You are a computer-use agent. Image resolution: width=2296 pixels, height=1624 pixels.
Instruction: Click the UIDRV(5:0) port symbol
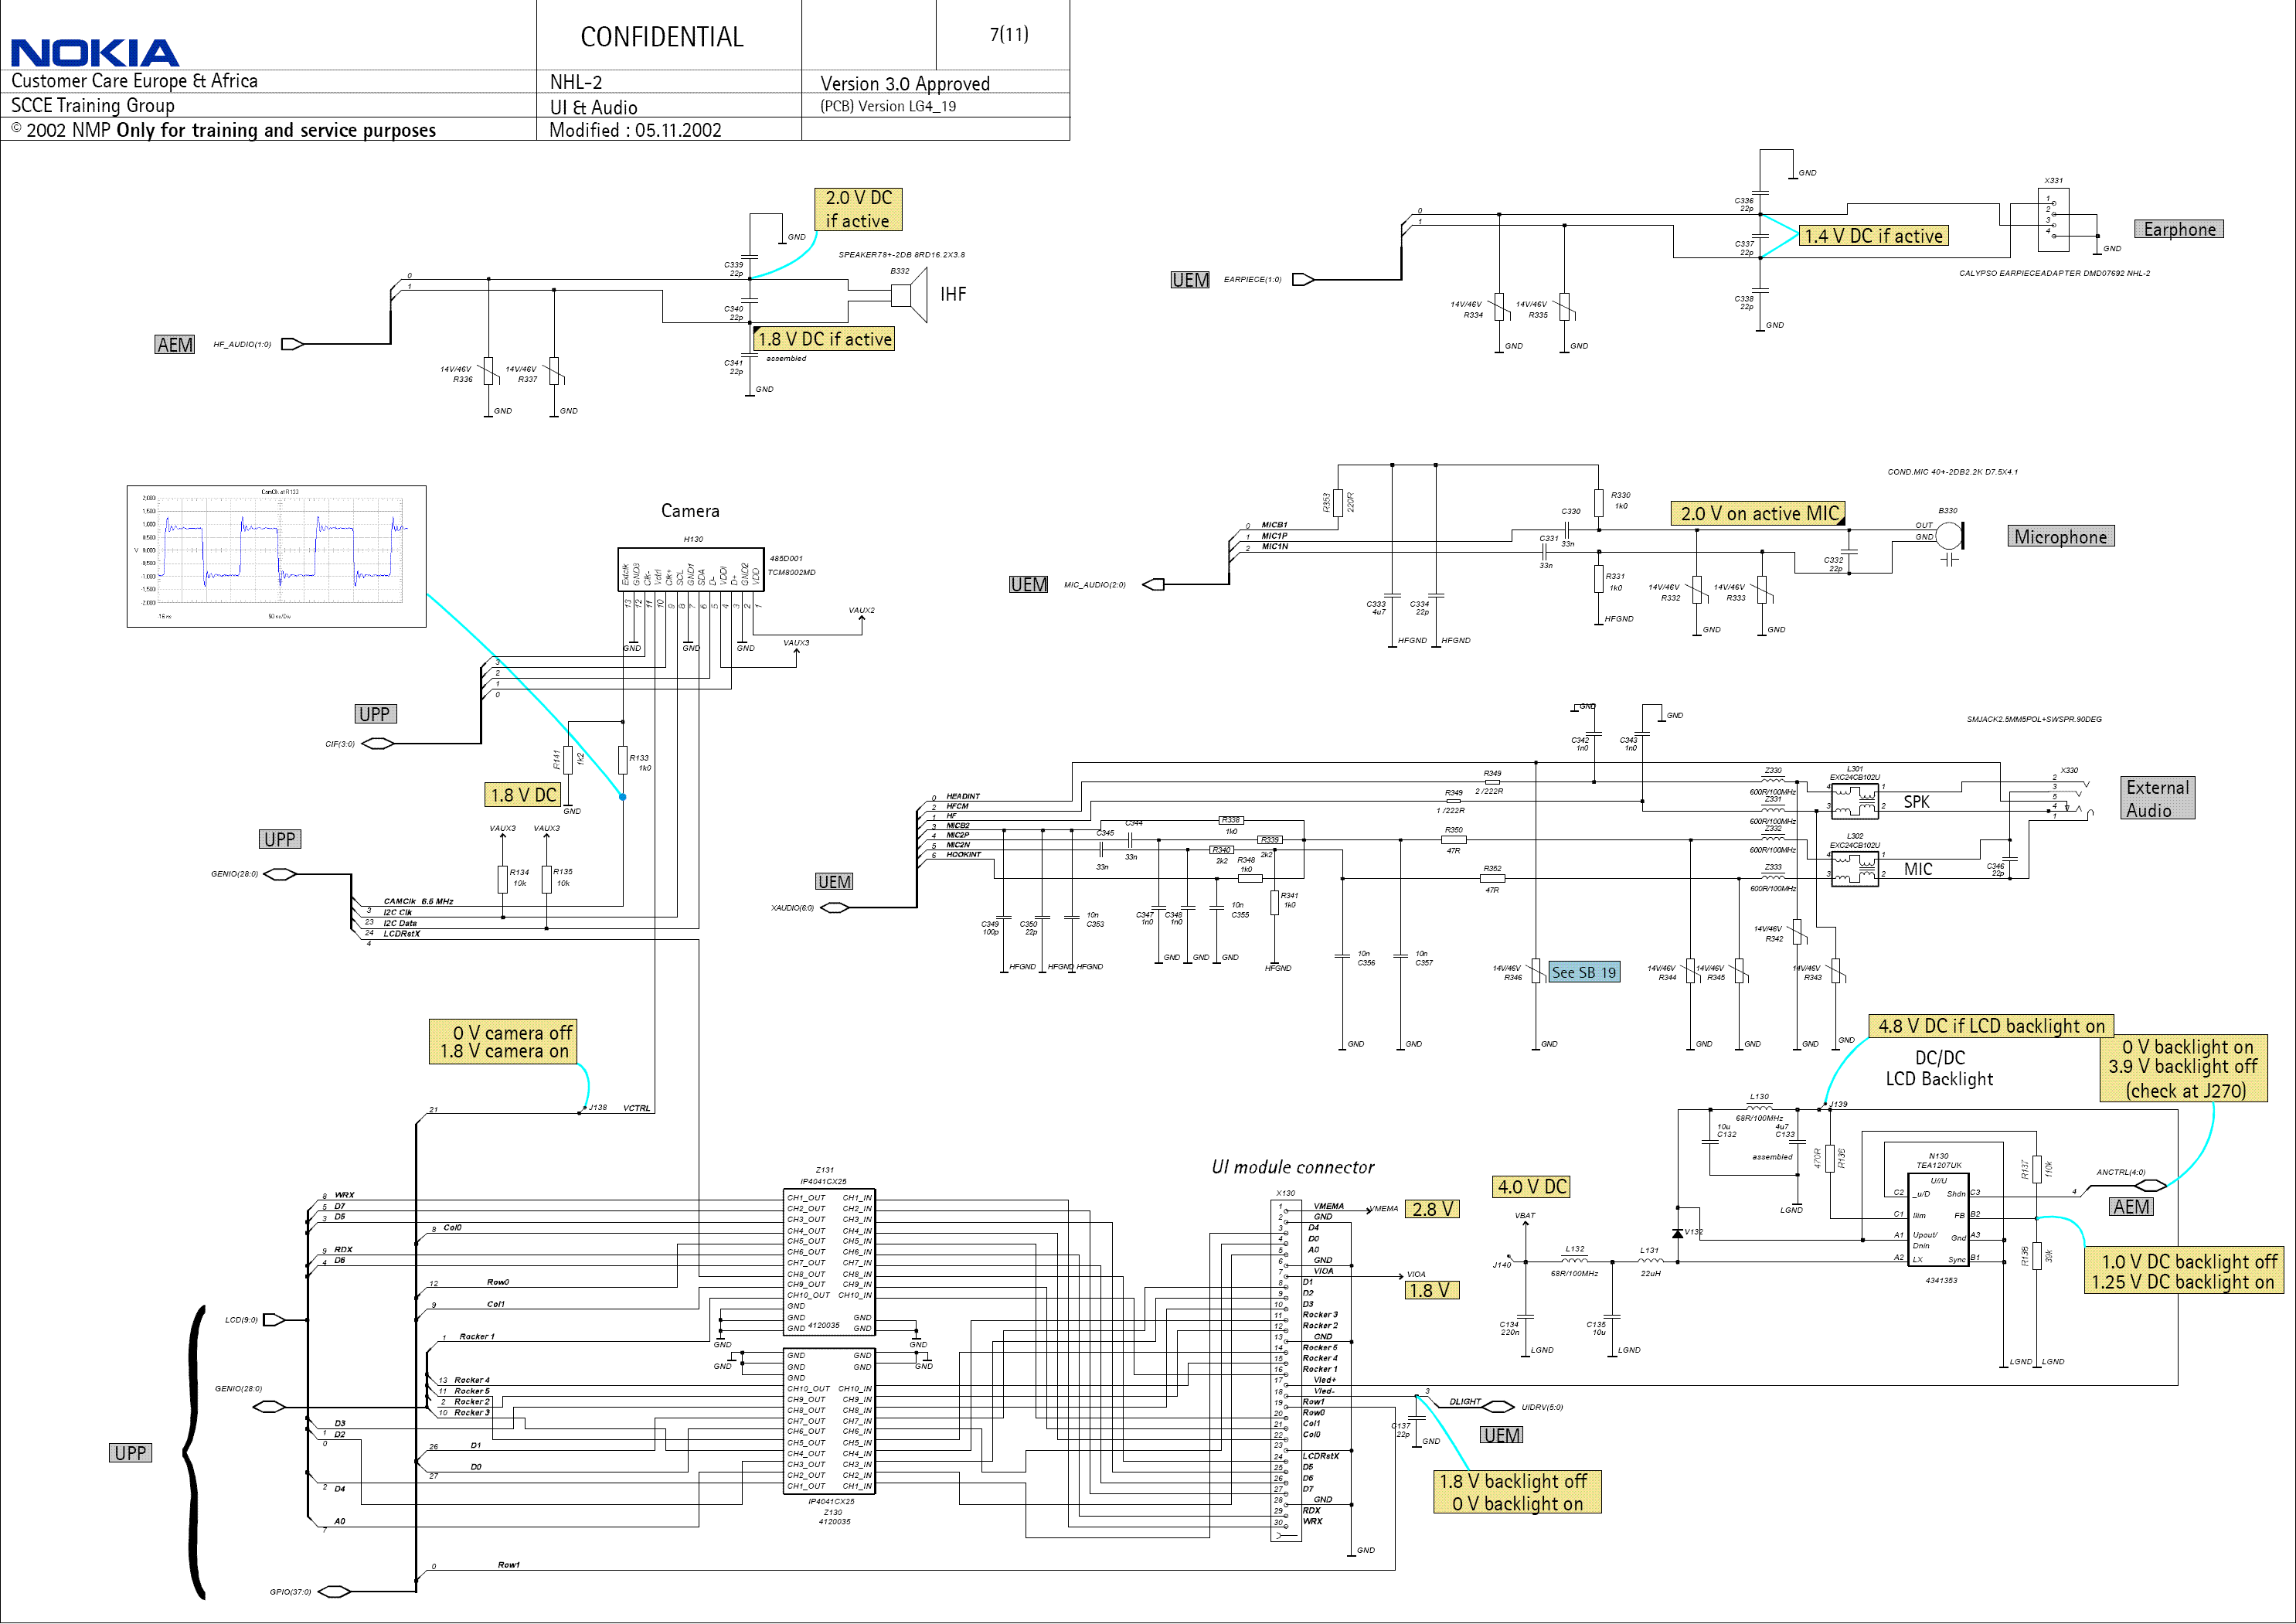click(x=1498, y=1407)
